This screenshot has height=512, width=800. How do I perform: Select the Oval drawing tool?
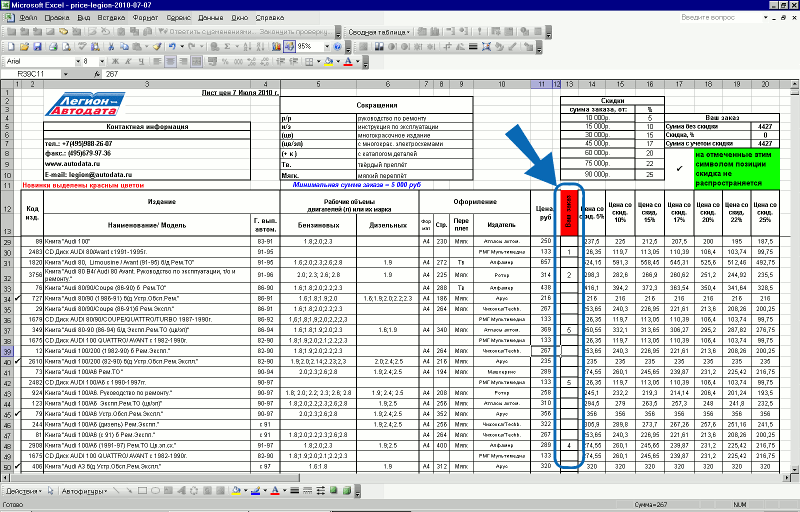coord(155,491)
